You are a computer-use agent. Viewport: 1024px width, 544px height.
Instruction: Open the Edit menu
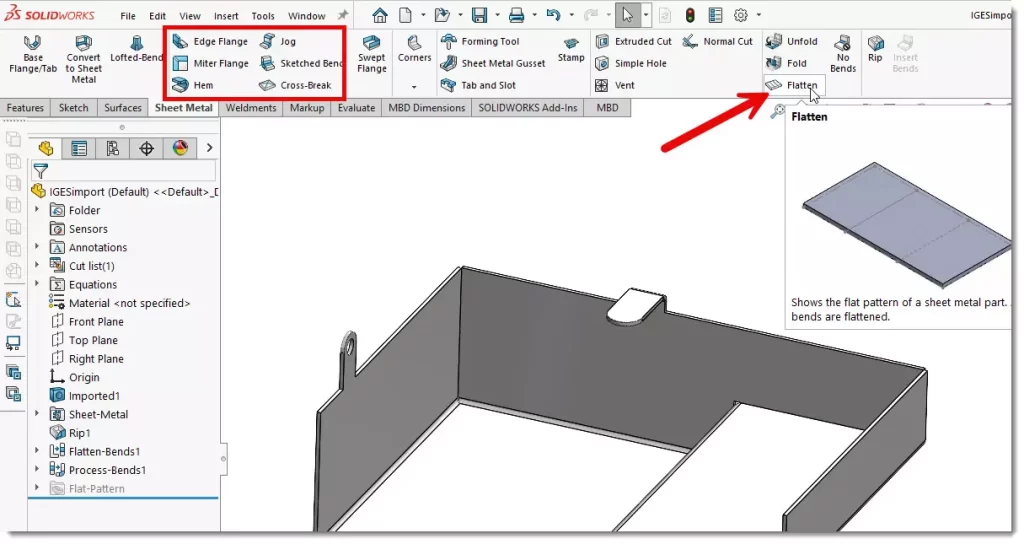tap(157, 16)
